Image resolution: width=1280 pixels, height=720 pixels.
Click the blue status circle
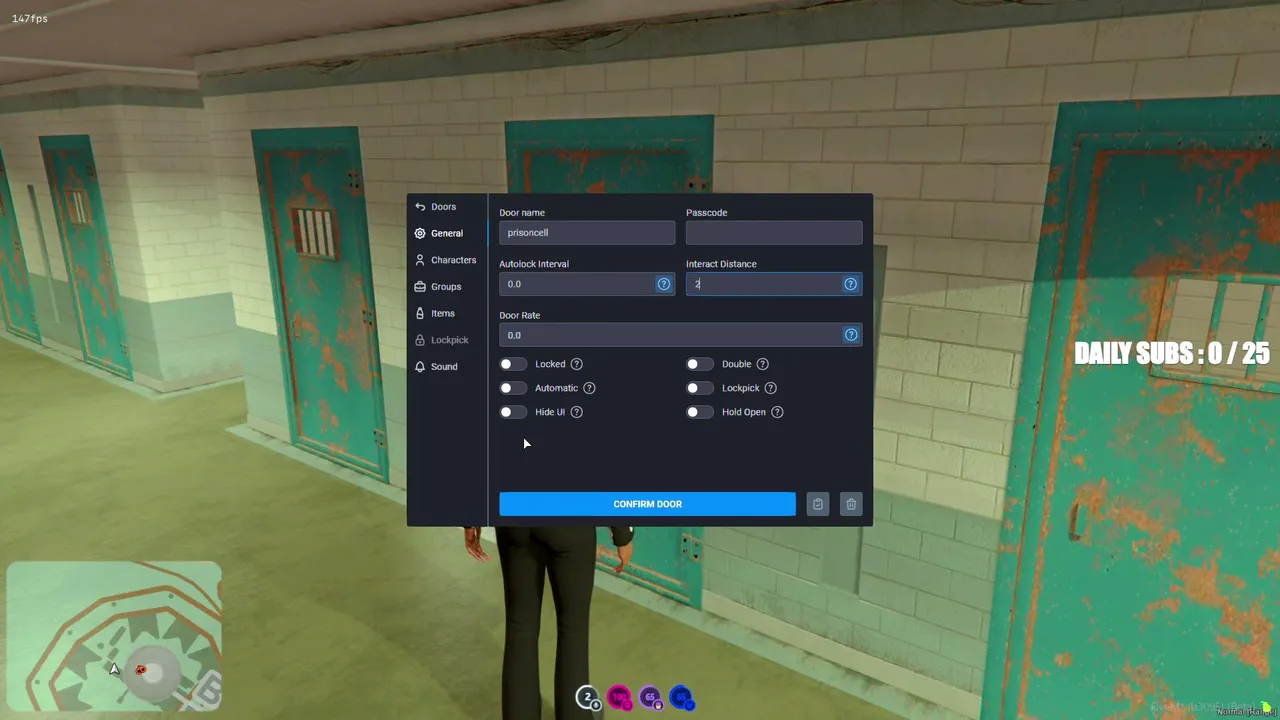coord(681,697)
